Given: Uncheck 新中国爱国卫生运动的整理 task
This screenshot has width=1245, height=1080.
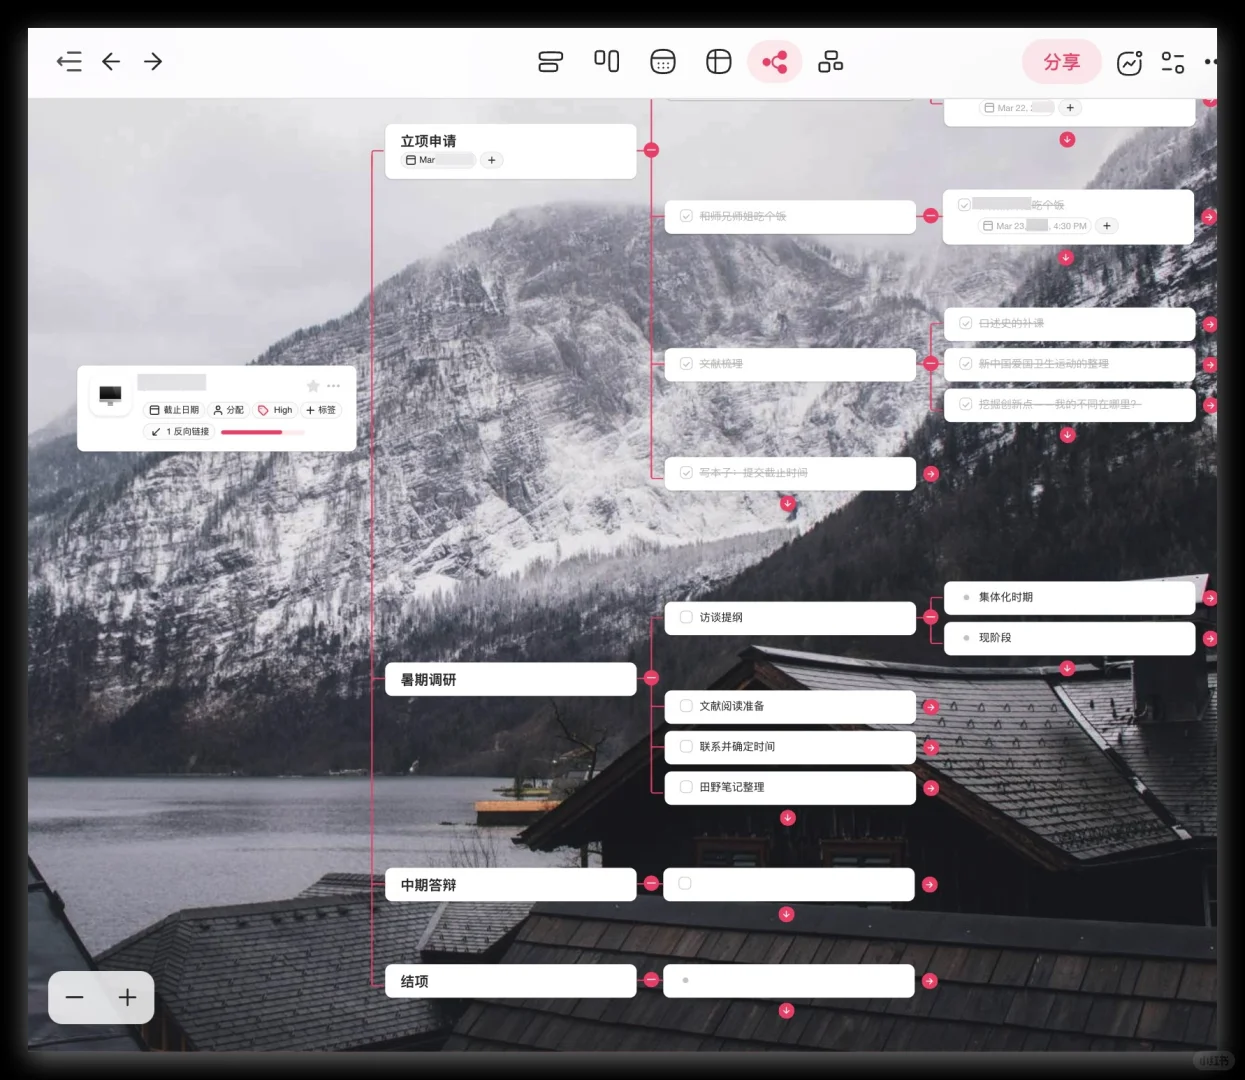Looking at the screenshot, I should point(966,364).
